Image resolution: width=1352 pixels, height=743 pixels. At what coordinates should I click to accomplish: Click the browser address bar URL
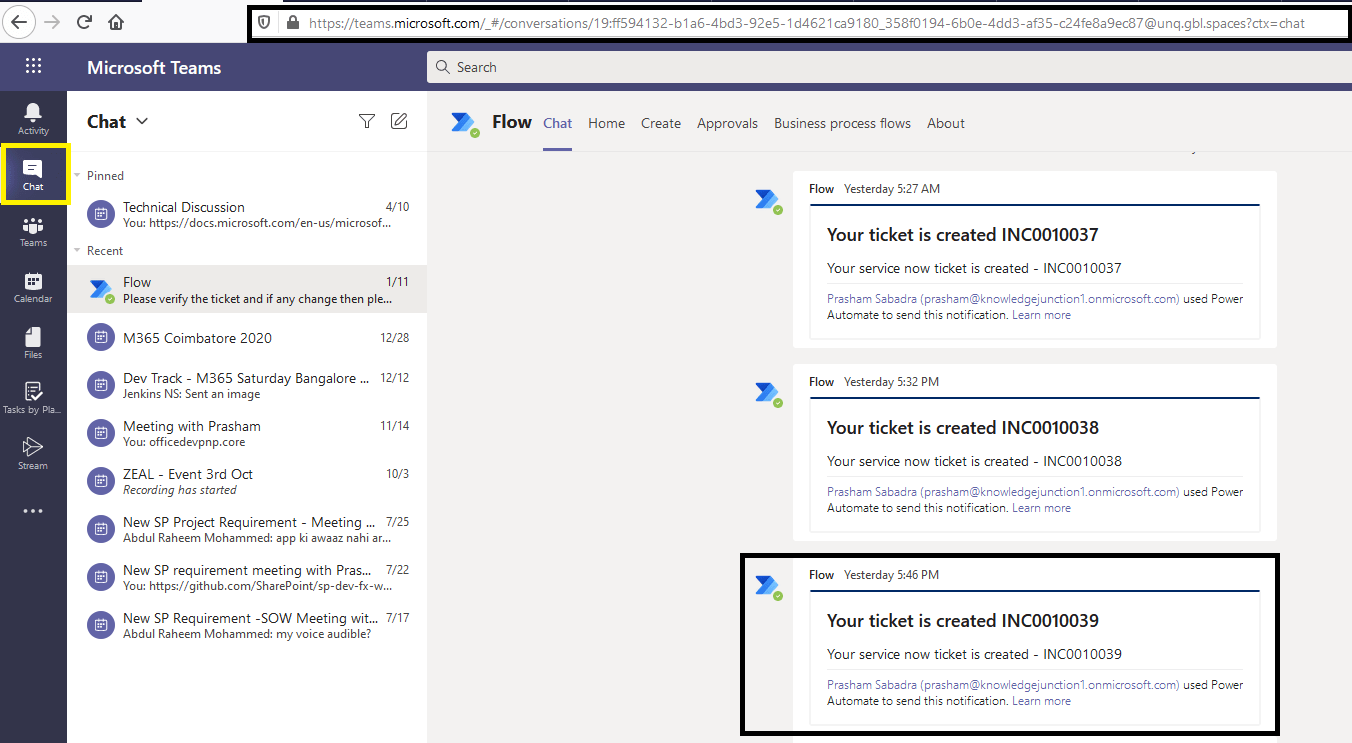[807, 23]
